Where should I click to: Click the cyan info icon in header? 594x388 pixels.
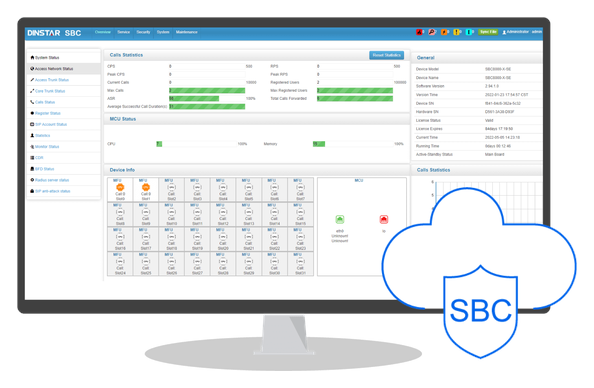tap(469, 32)
